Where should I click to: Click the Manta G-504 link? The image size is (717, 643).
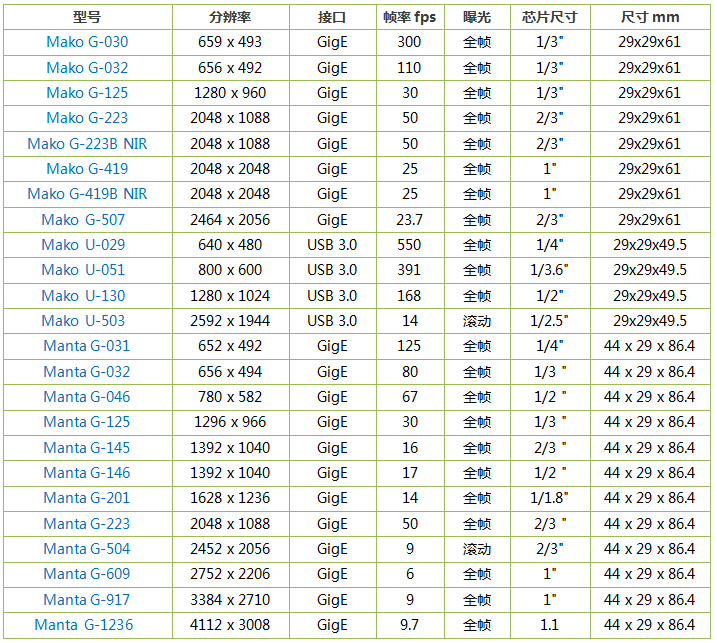click(x=87, y=548)
